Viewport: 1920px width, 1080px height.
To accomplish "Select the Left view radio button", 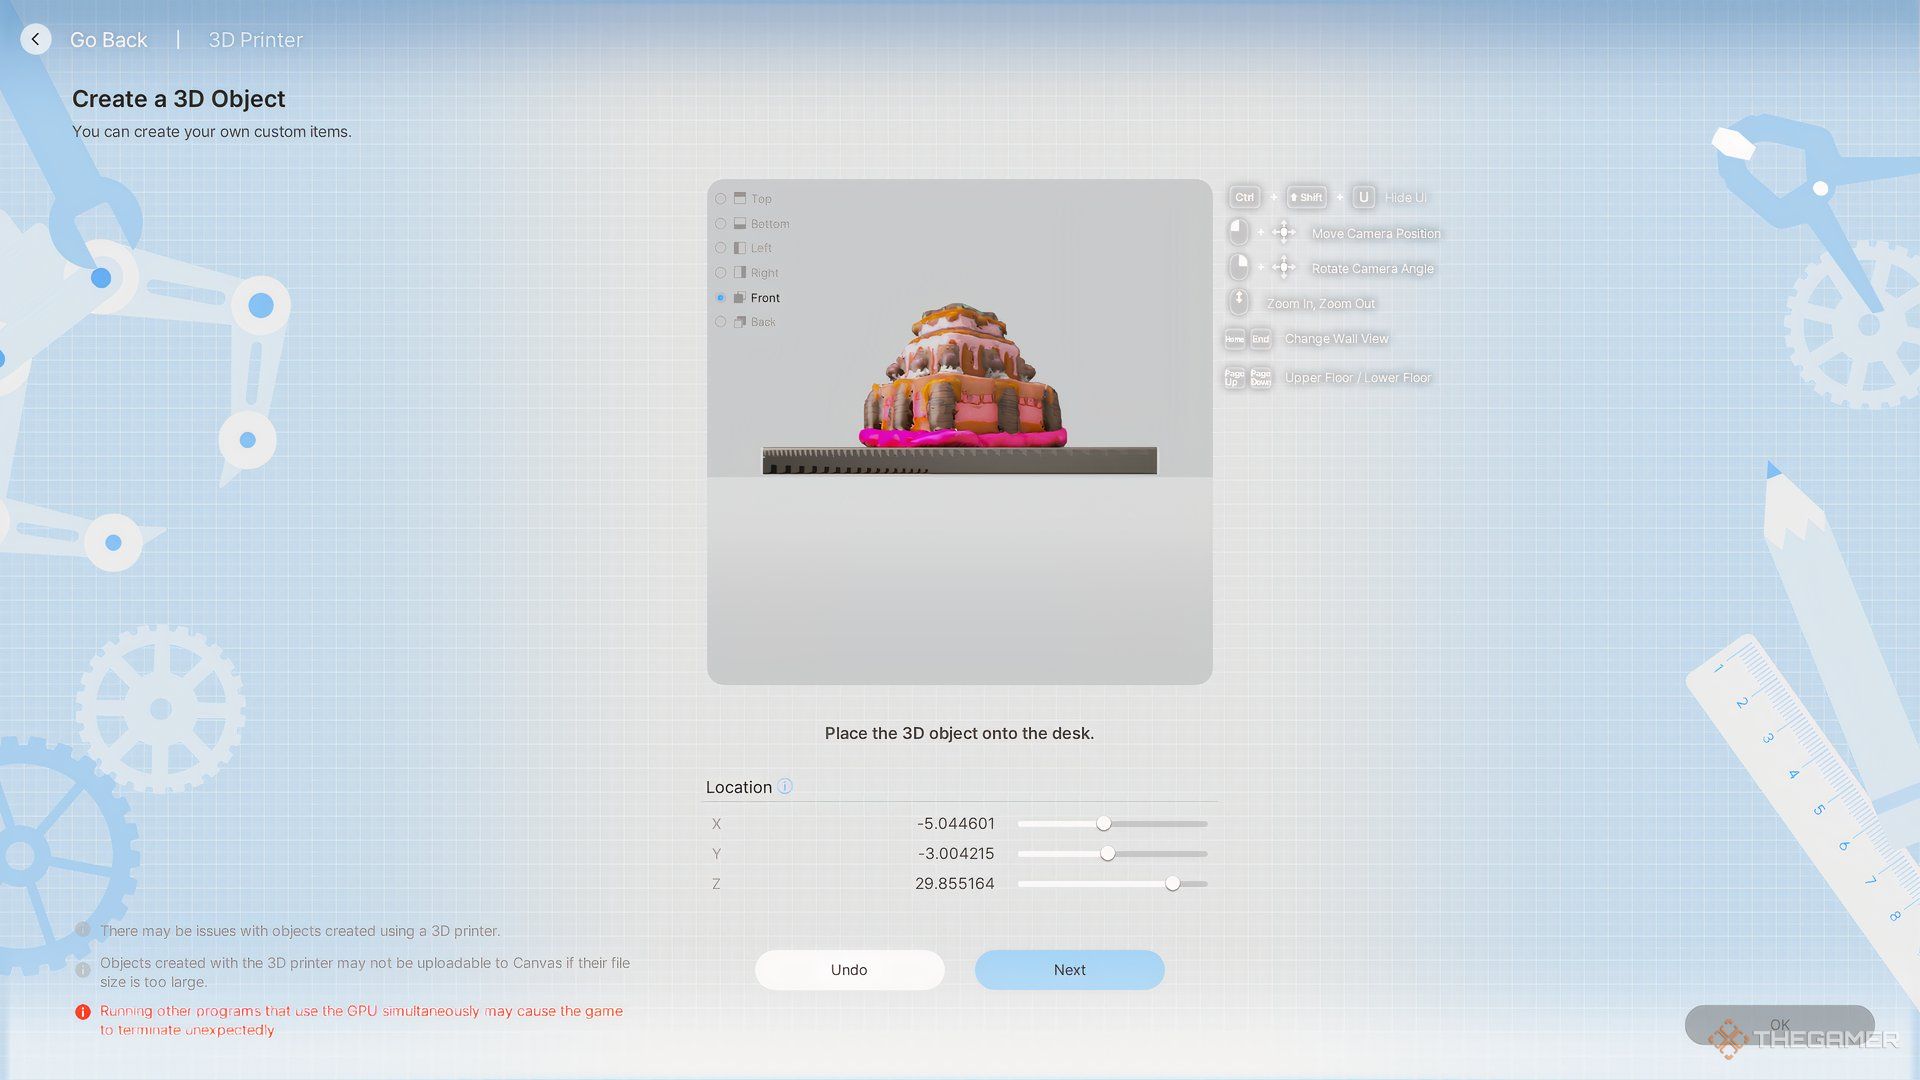I will (720, 248).
